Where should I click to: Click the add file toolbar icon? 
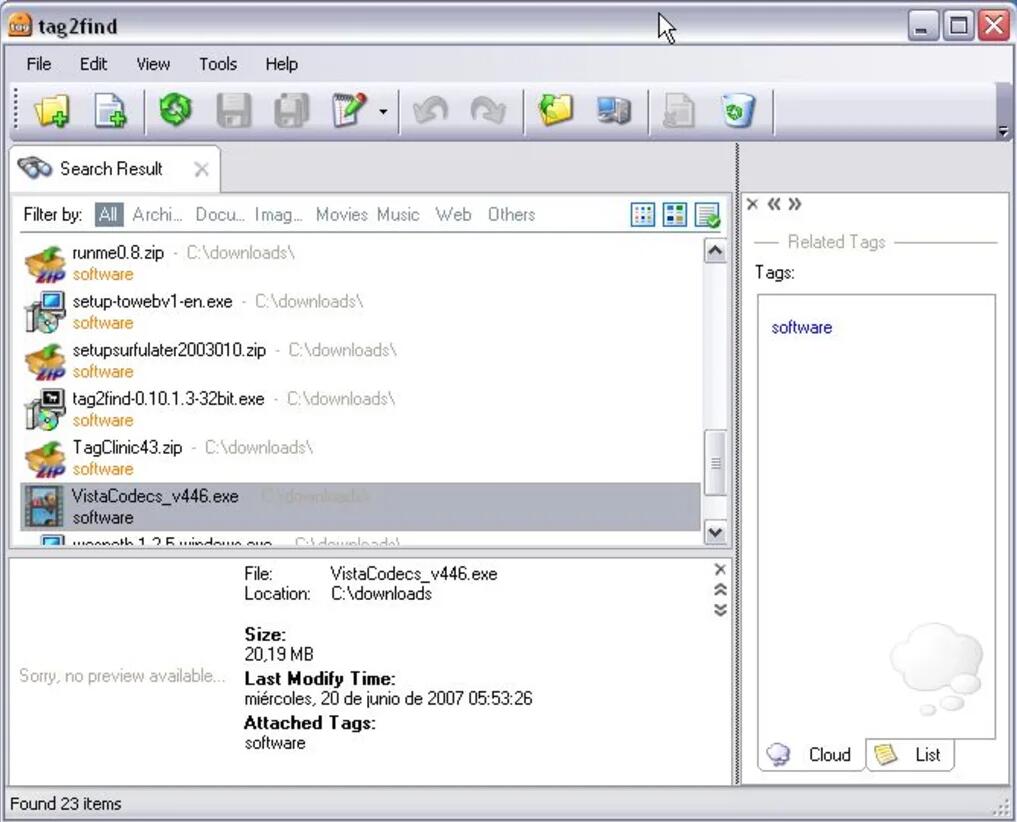(x=110, y=110)
